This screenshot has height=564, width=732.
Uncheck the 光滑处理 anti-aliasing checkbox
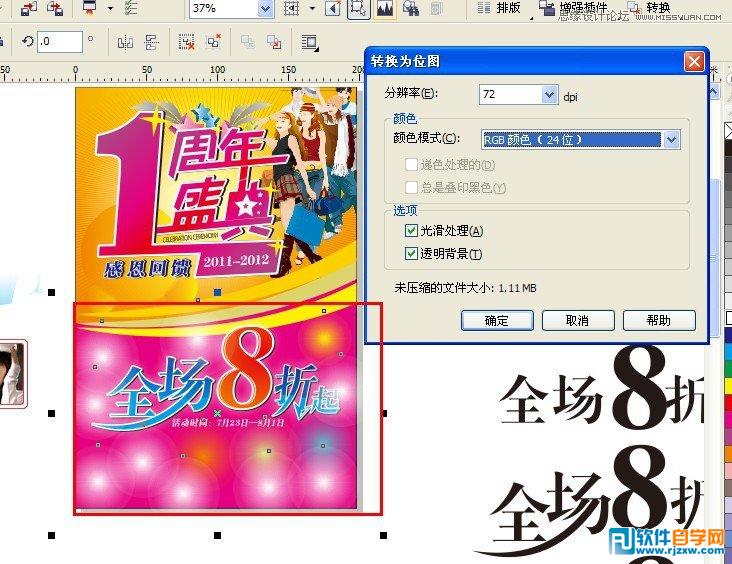[x=411, y=230]
